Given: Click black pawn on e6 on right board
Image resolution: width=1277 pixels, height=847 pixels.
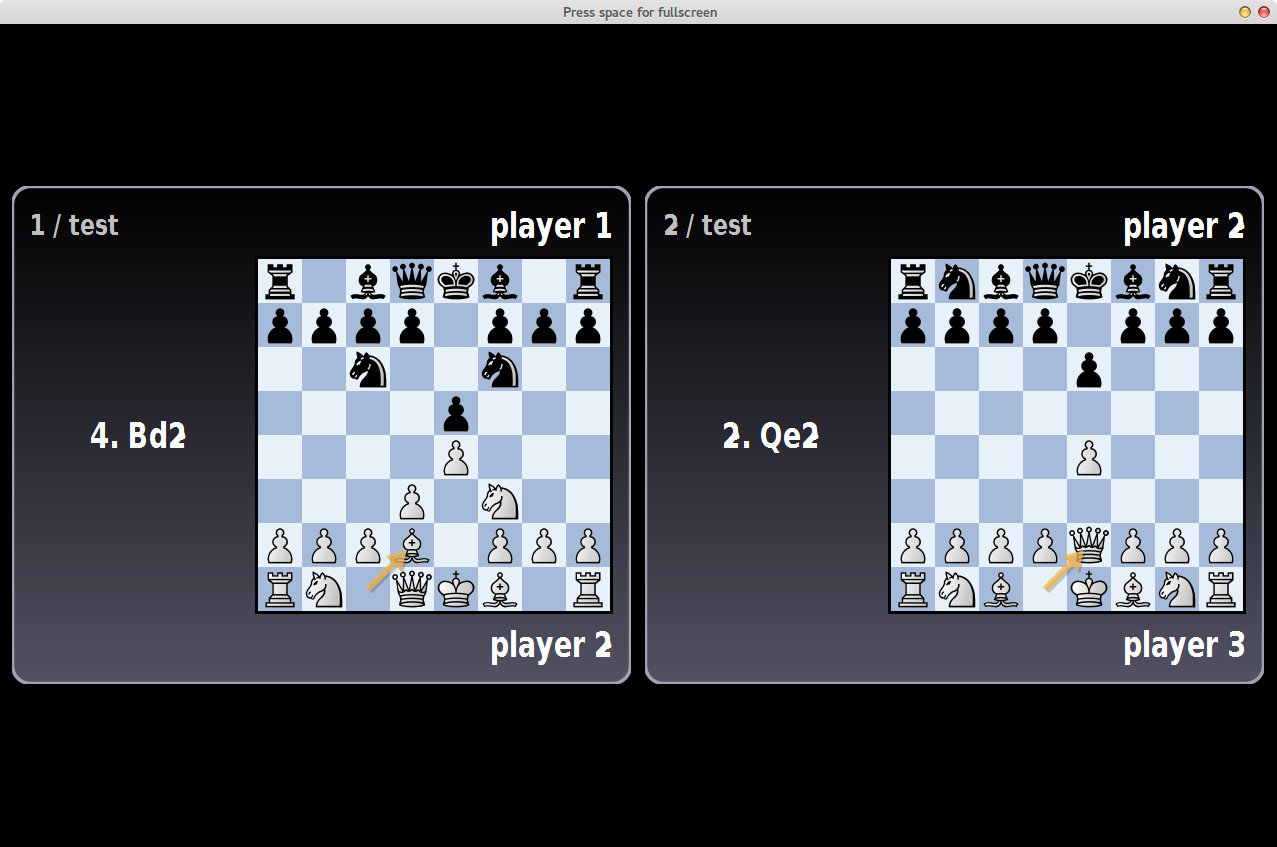Looking at the screenshot, I should click(1088, 369).
